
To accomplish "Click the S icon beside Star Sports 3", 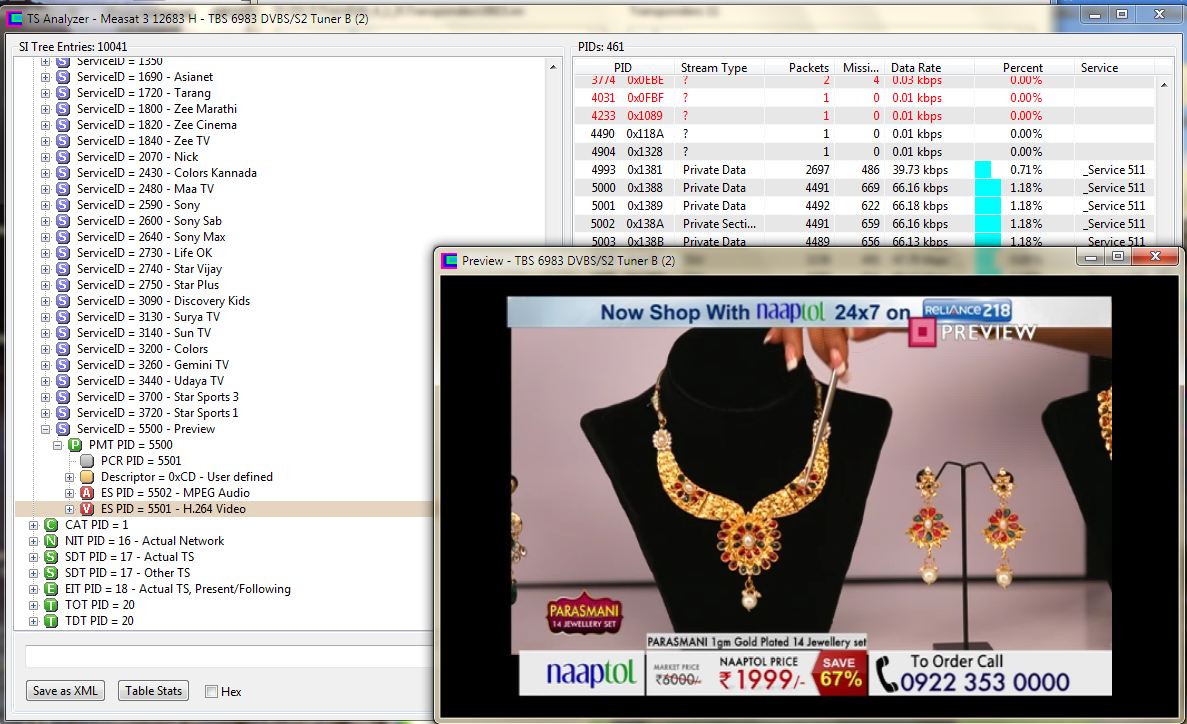I will pyautogui.click(x=63, y=397).
